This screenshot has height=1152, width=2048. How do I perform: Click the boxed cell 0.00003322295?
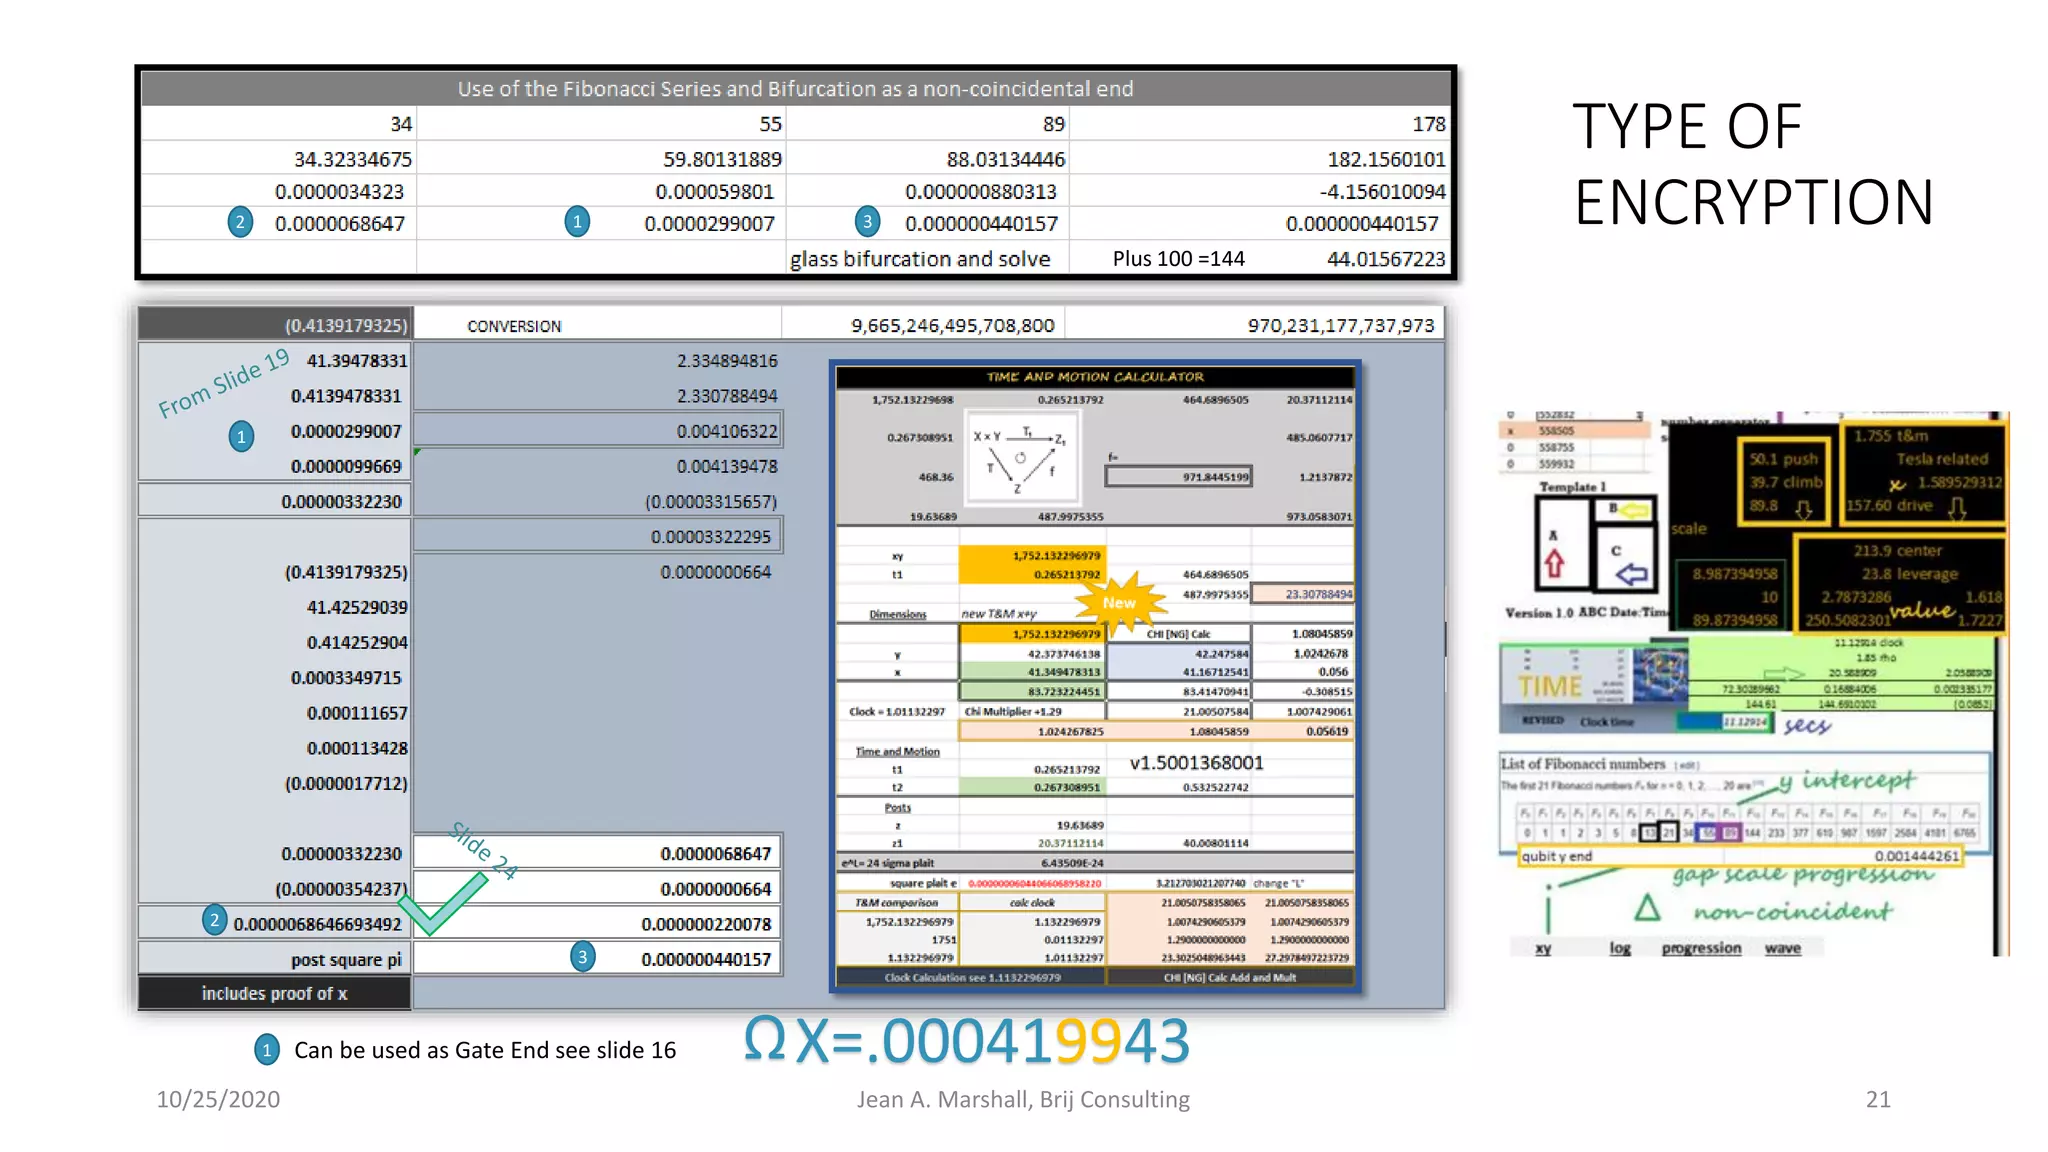(x=597, y=537)
